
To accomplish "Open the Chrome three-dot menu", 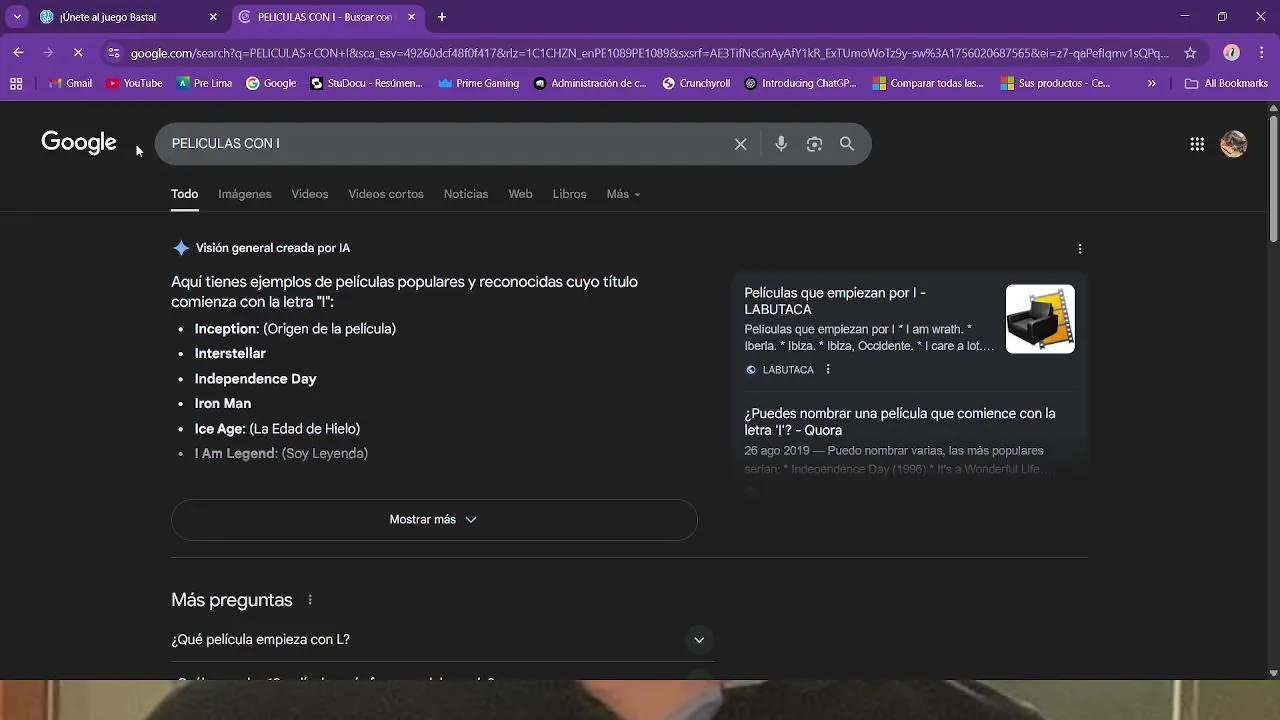I will pos(1262,52).
